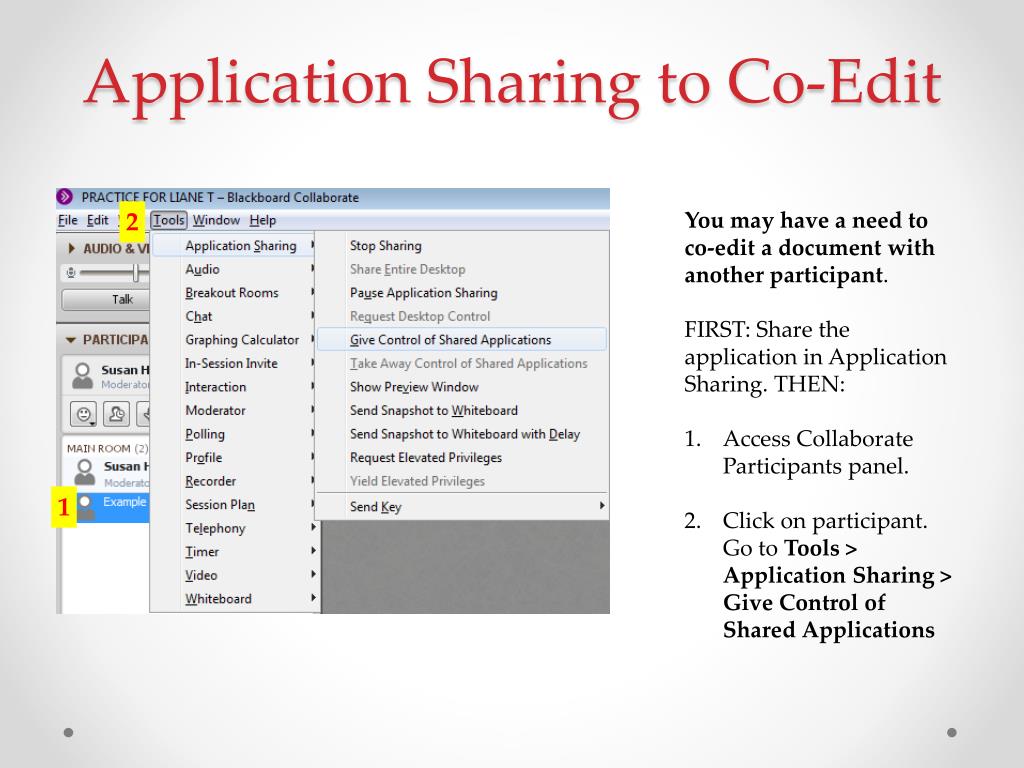The width and height of the screenshot is (1024, 768).
Task: Open the File menu
Action: pyautogui.click(x=67, y=220)
